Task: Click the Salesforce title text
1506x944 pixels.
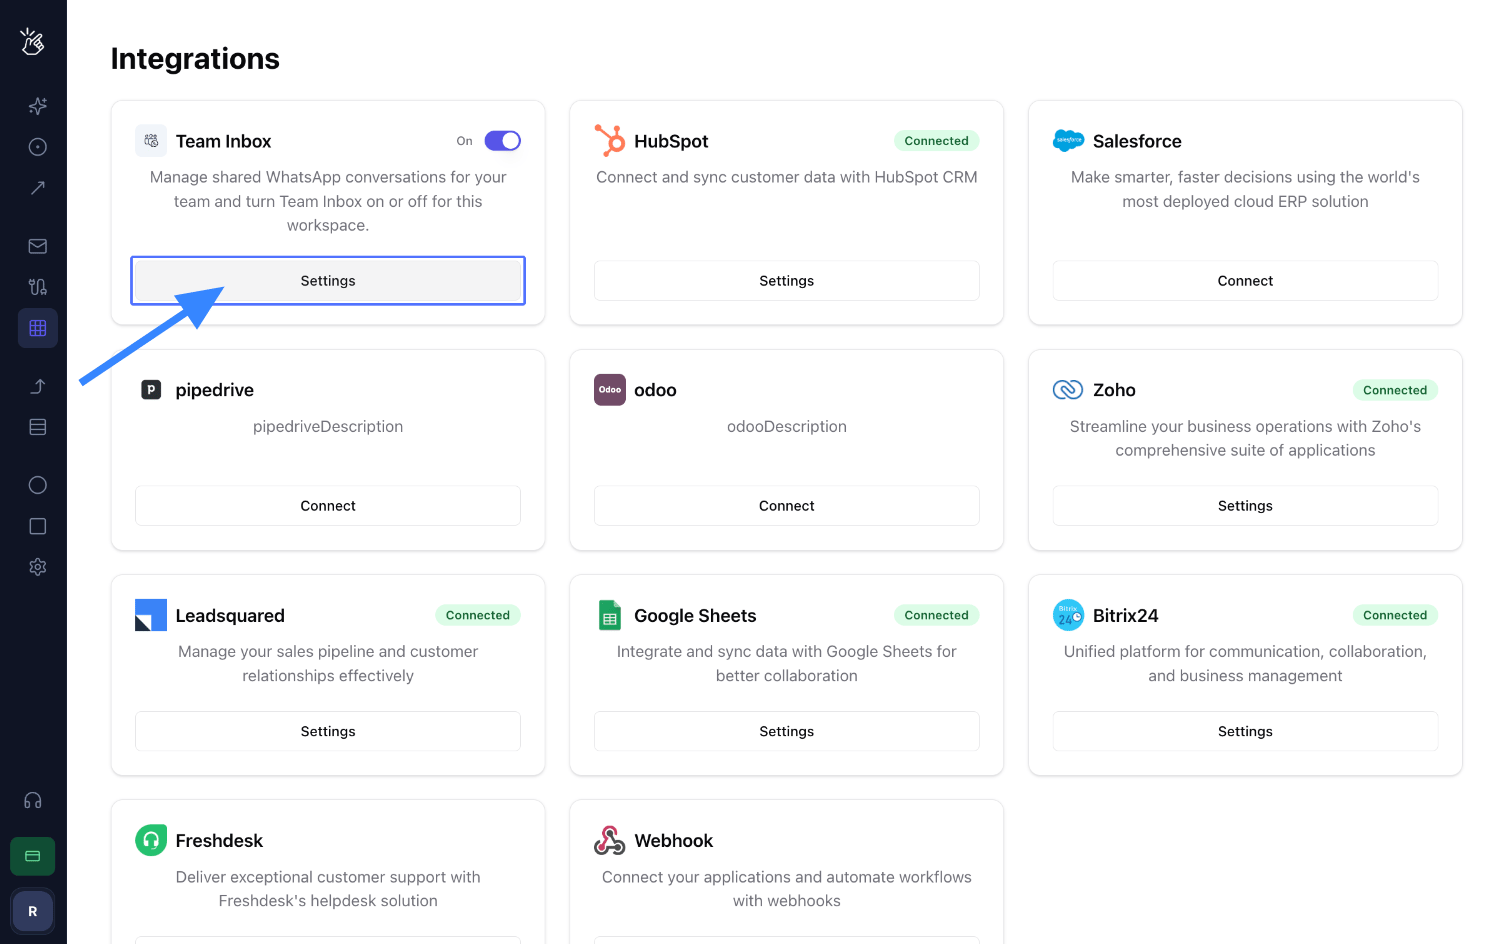Action: pyautogui.click(x=1137, y=141)
